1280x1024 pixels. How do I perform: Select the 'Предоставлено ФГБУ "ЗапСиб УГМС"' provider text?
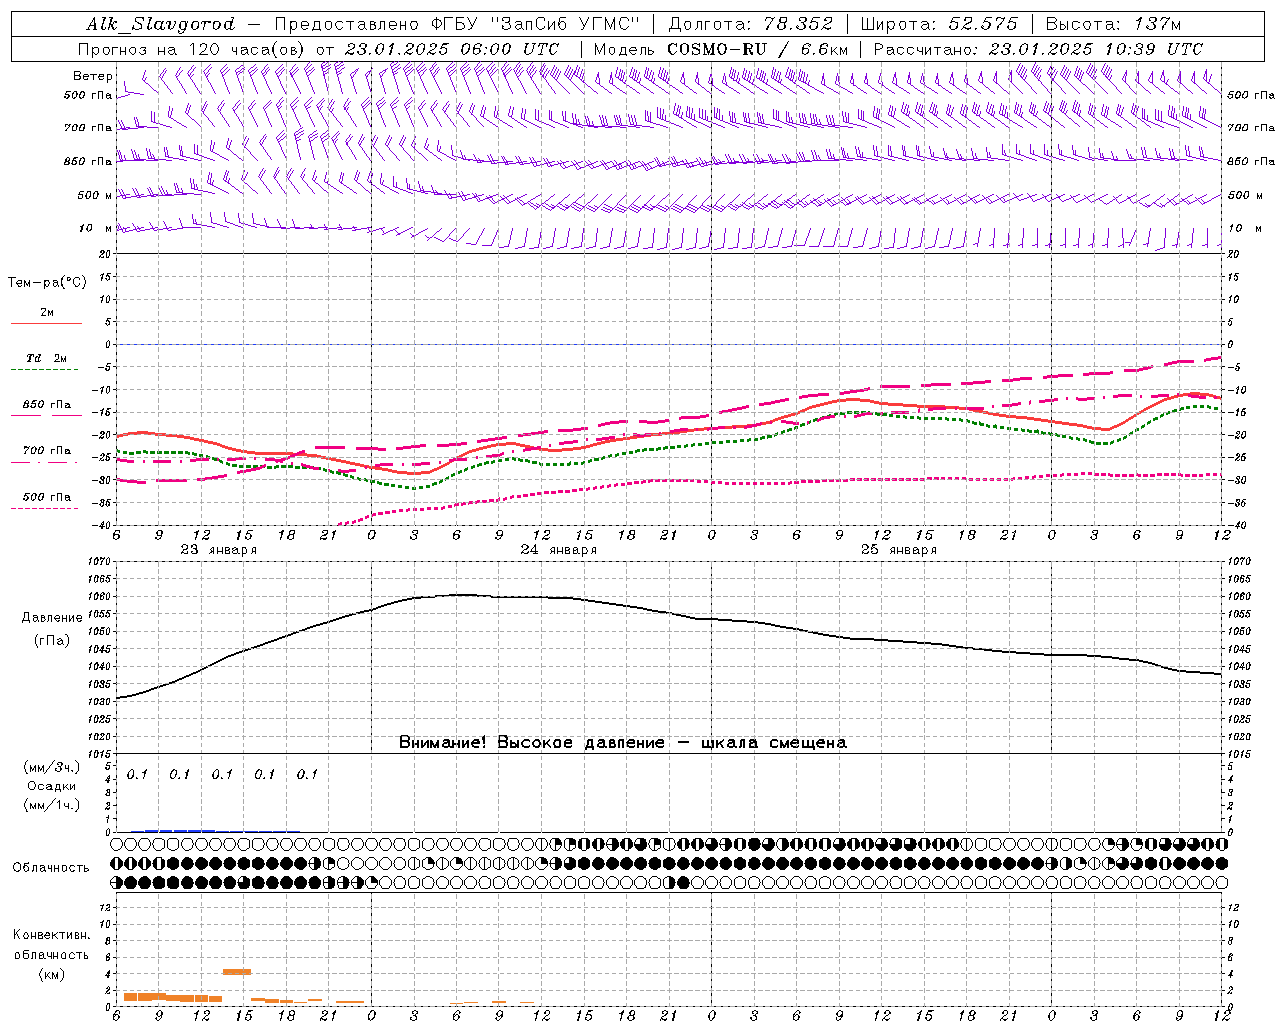[x=457, y=24]
